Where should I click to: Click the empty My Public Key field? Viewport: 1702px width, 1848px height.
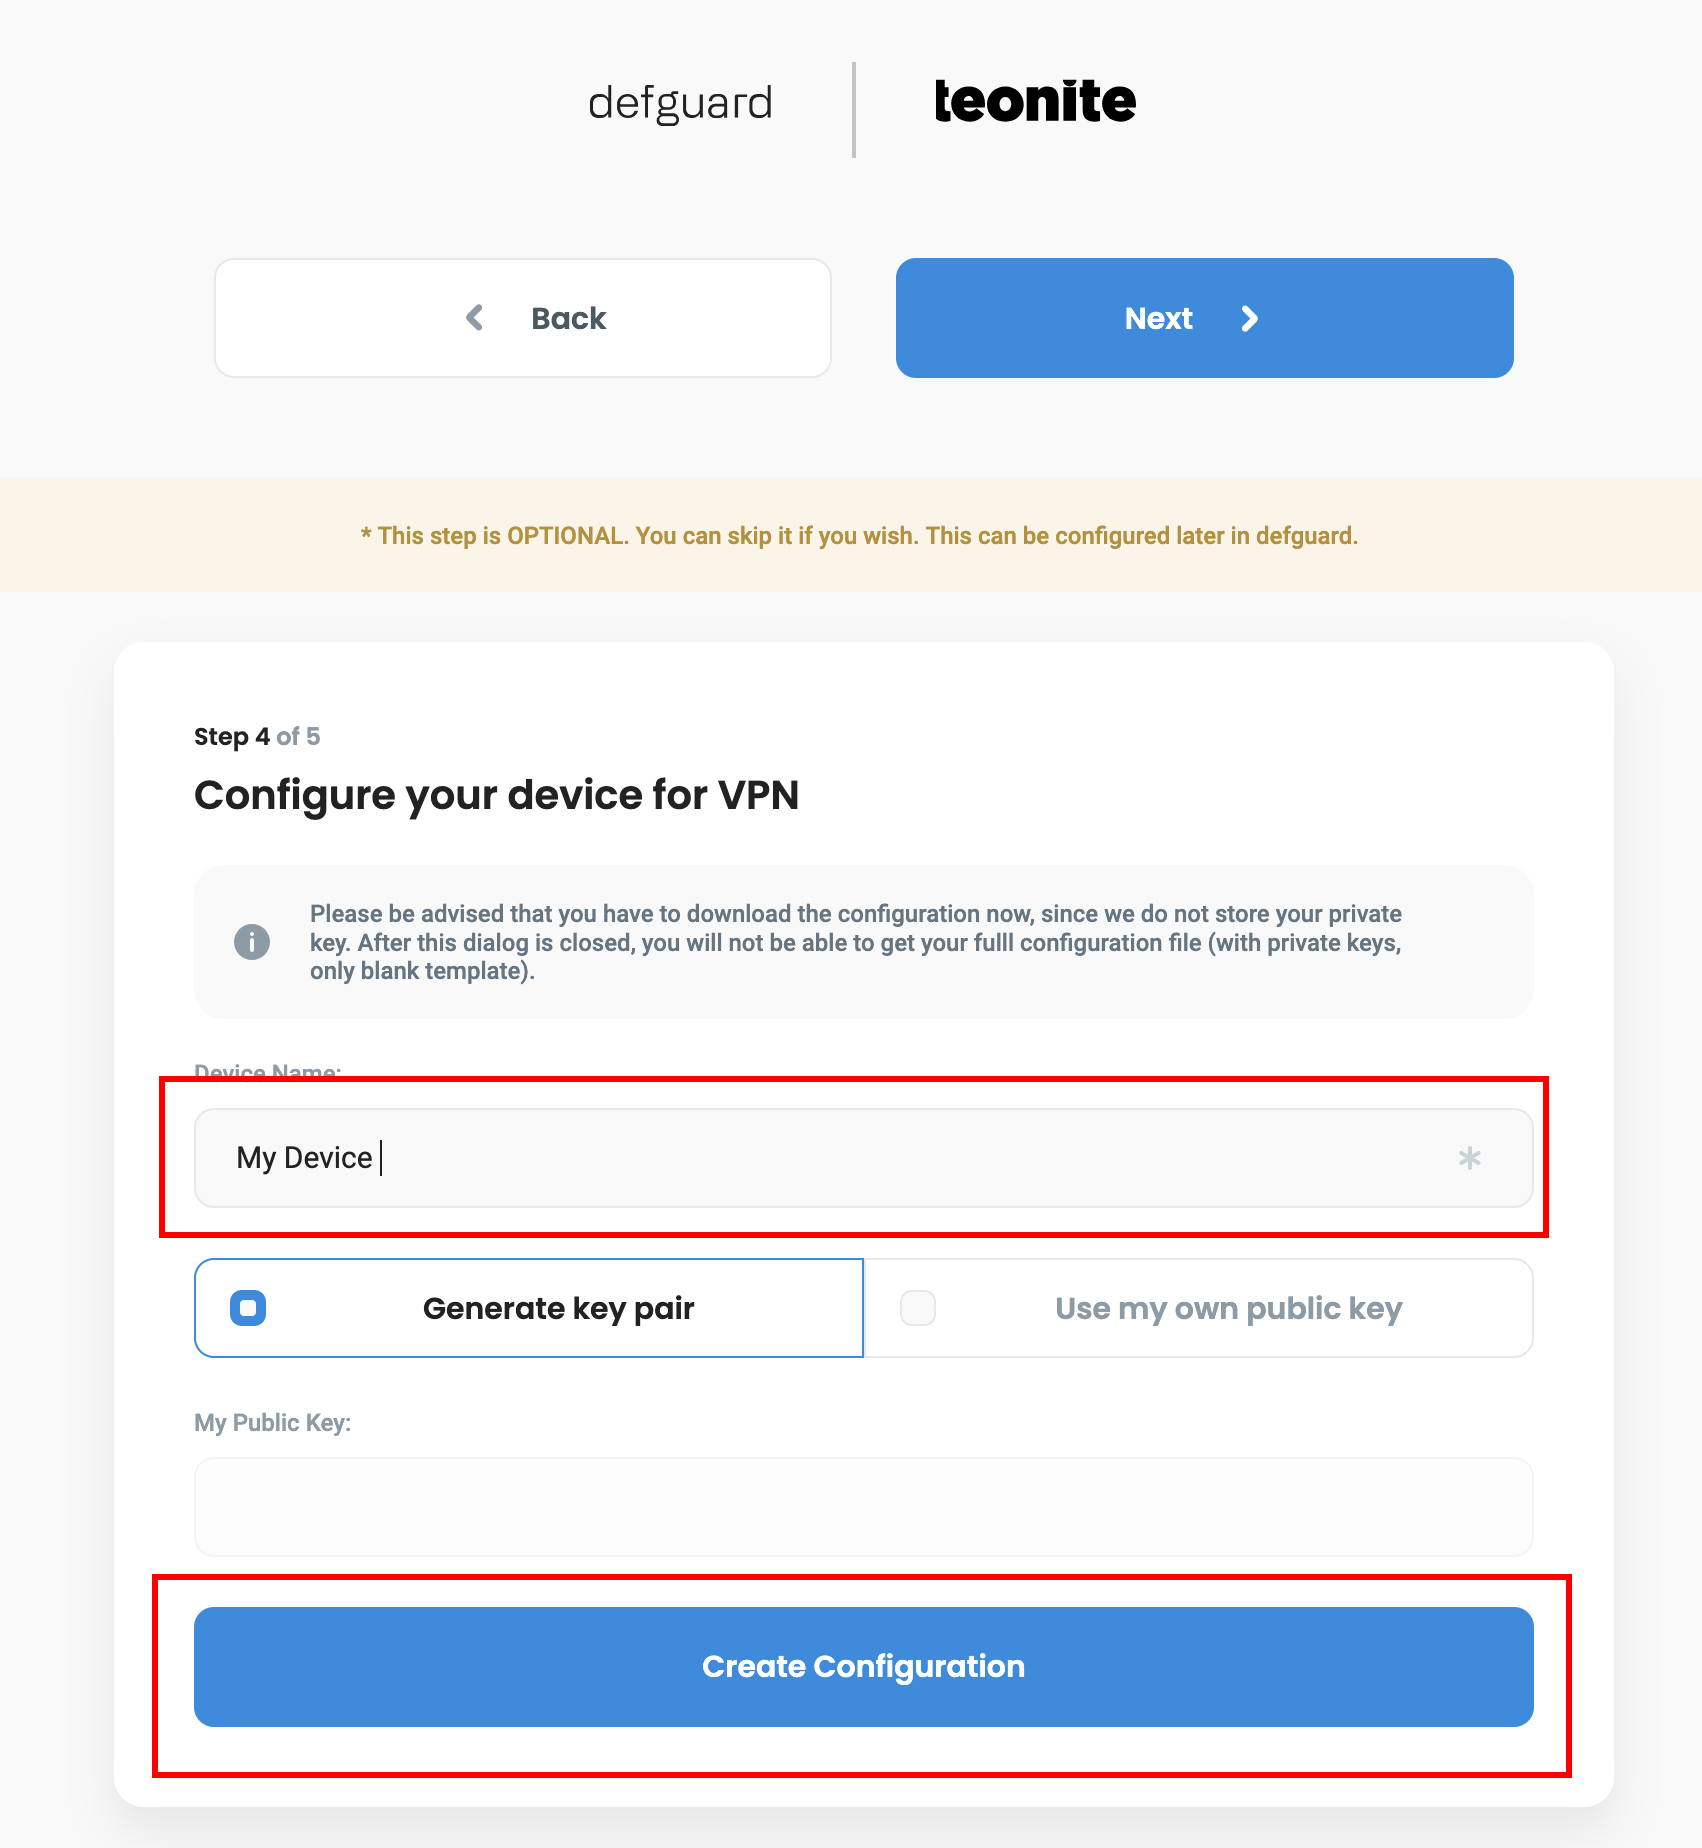pos(863,1506)
